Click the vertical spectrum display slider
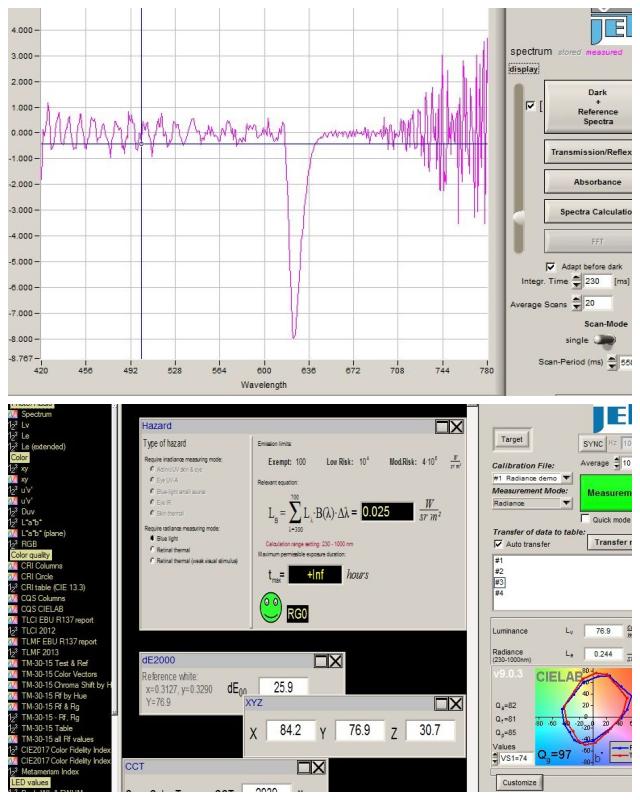 click(x=518, y=217)
